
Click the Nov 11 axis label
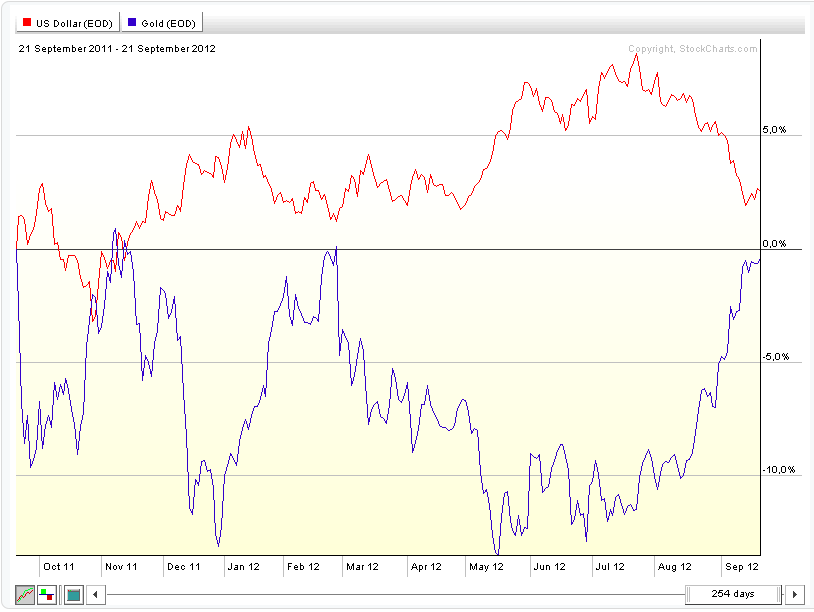click(x=121, y=567)
